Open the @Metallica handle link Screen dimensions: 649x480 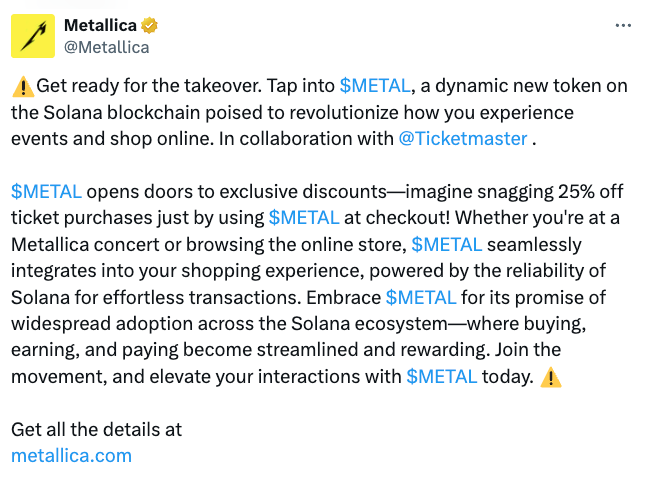click(x=106, y=48)
